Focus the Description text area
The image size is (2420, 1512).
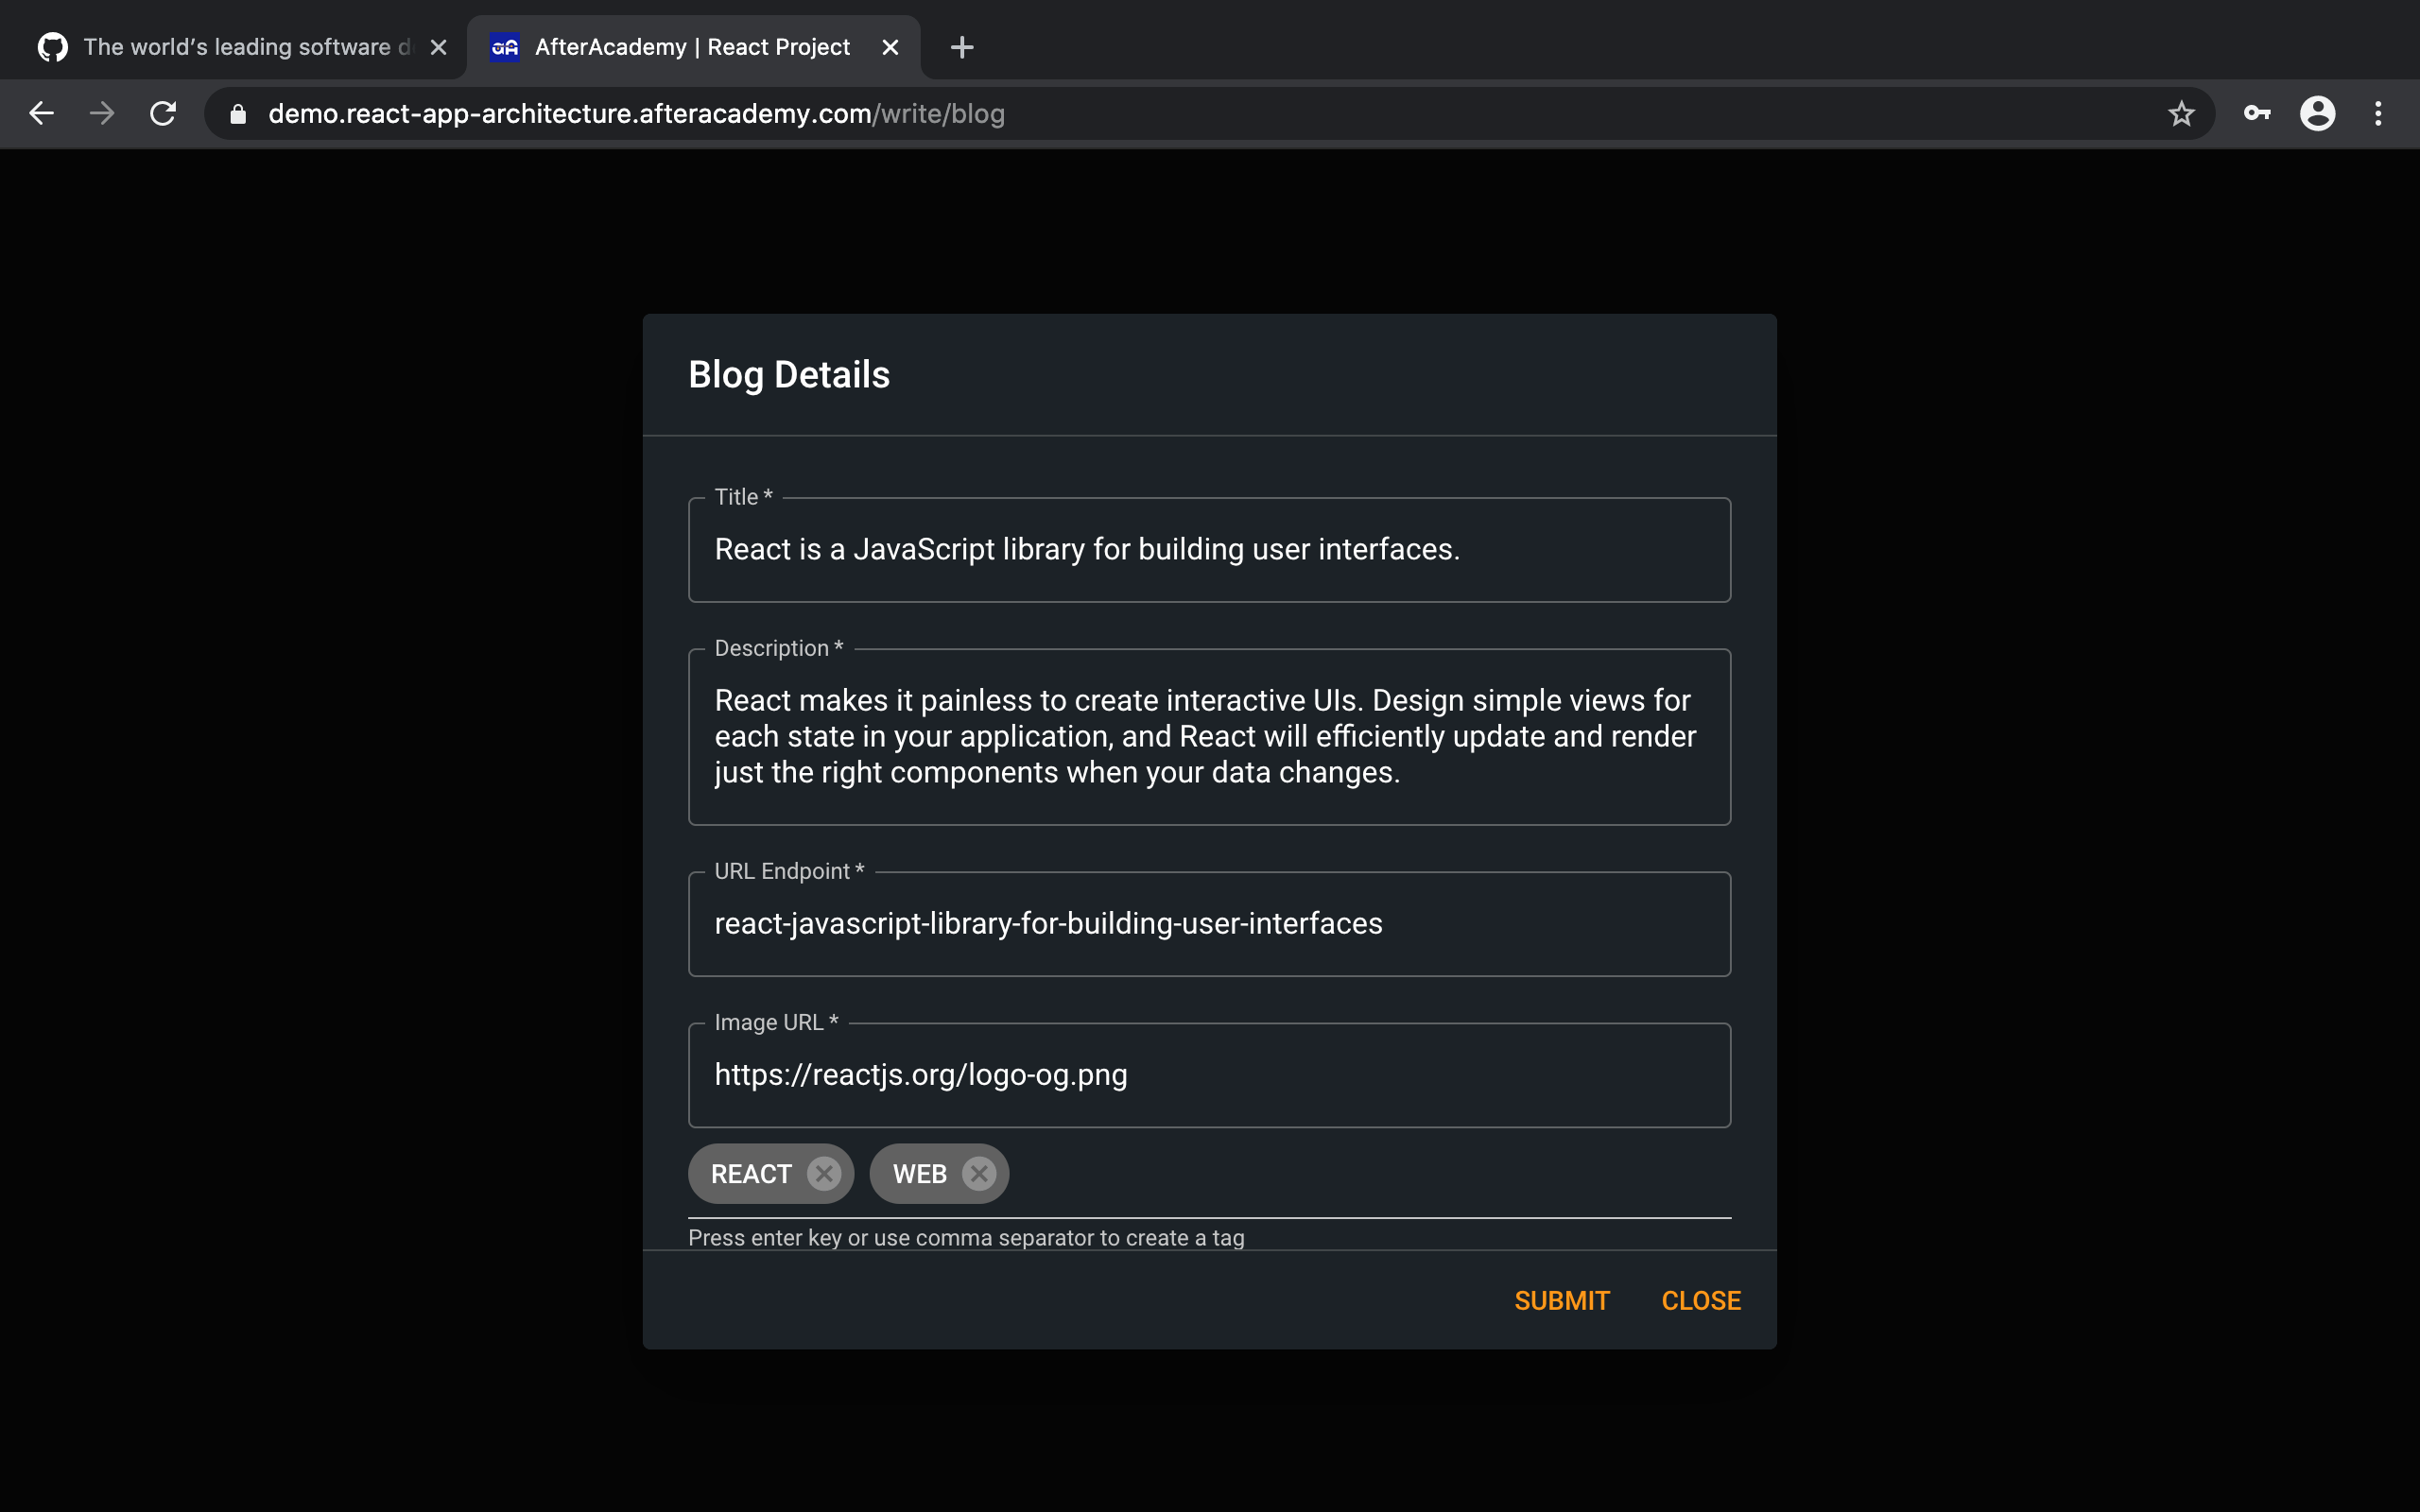(1208, 737)
